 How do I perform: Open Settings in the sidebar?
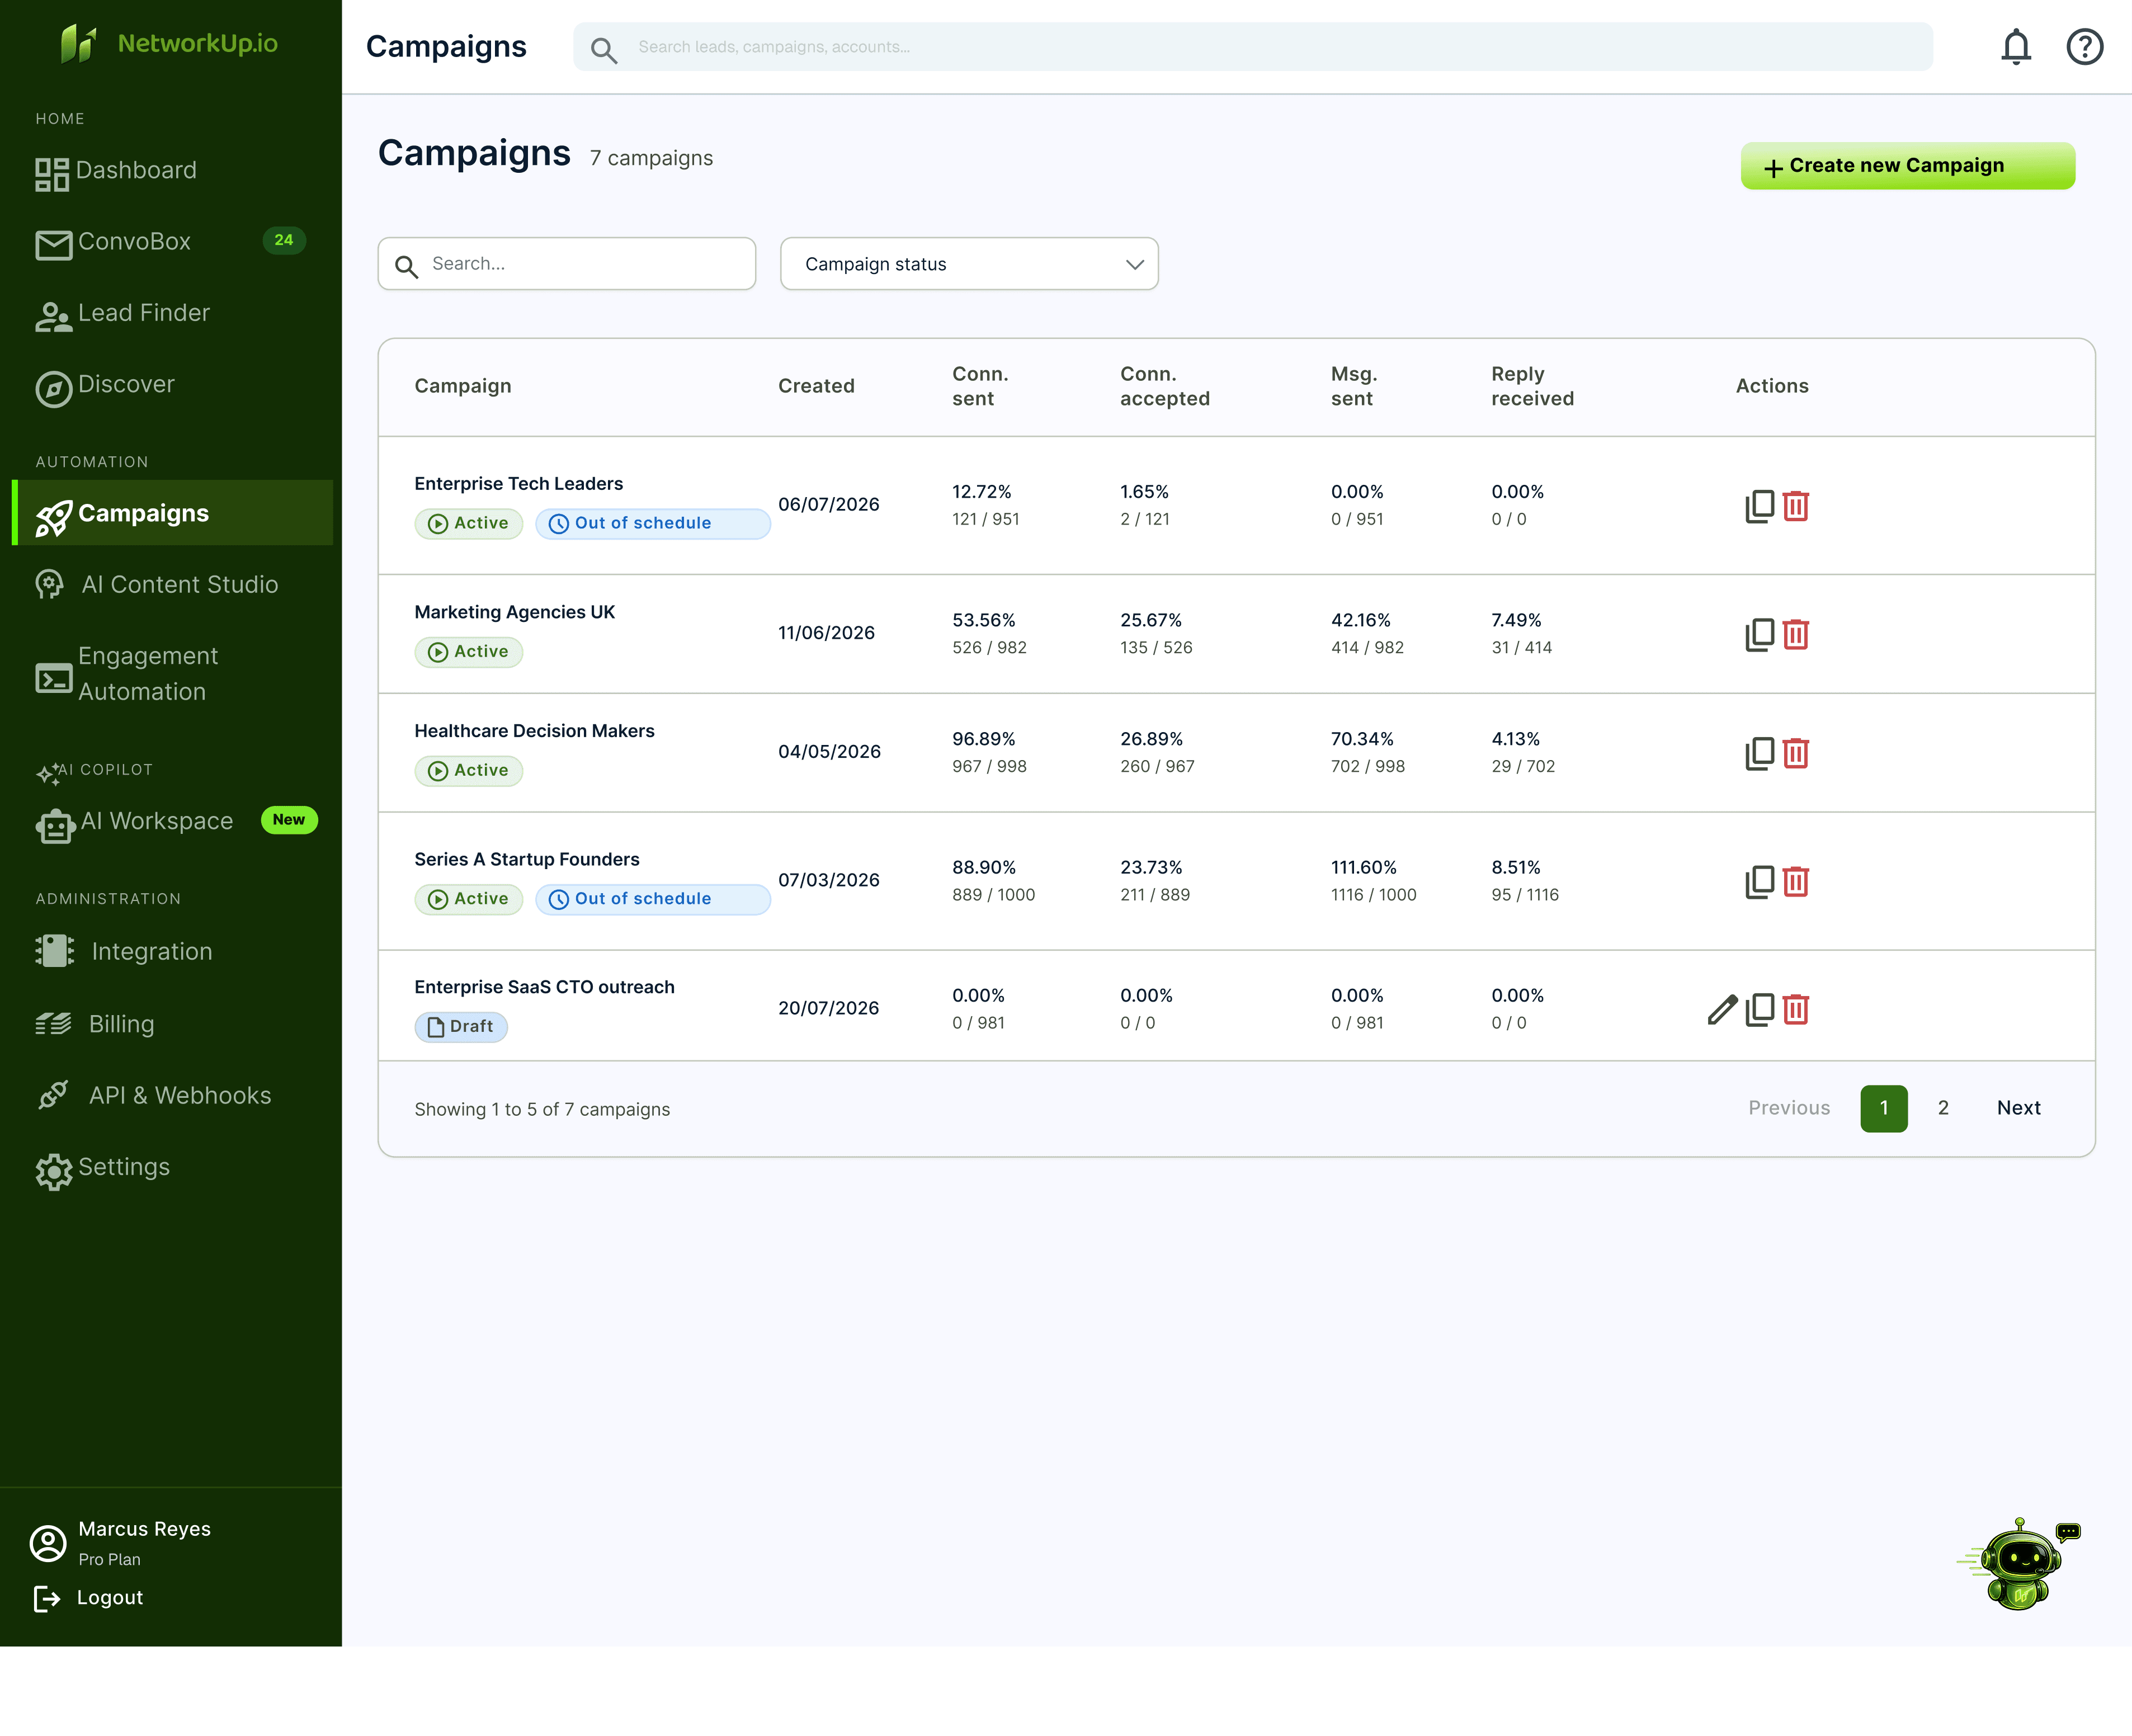[x=171, y=1168]
